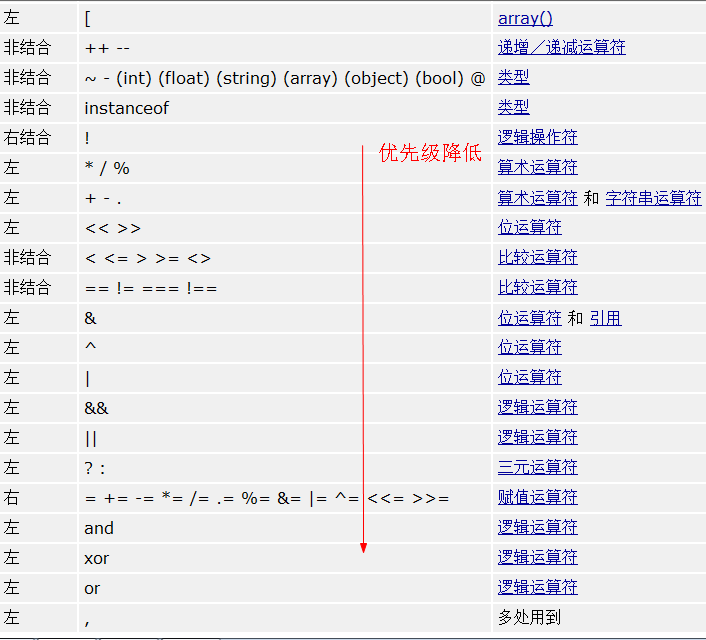Open the 字符串运算符 link

653,198
